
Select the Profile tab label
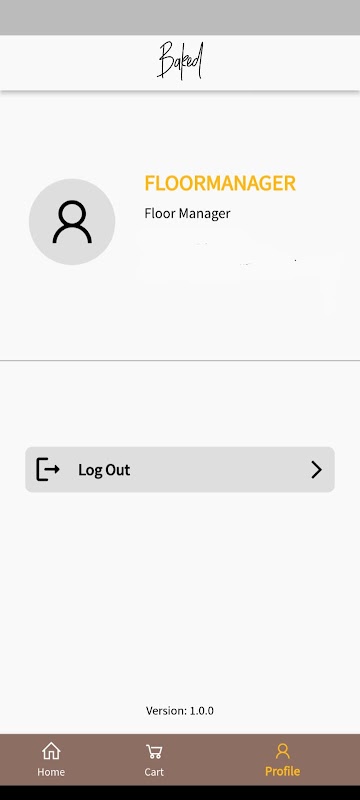coord(282,771)
